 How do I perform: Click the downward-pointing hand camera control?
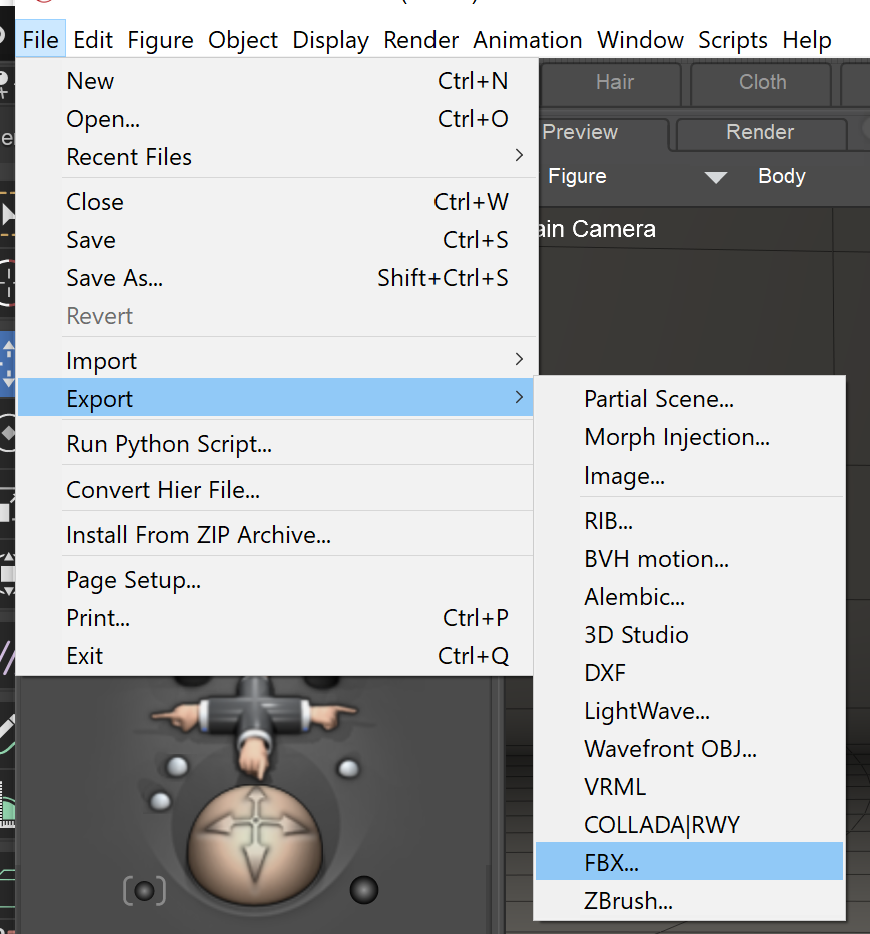pos(255,756)
